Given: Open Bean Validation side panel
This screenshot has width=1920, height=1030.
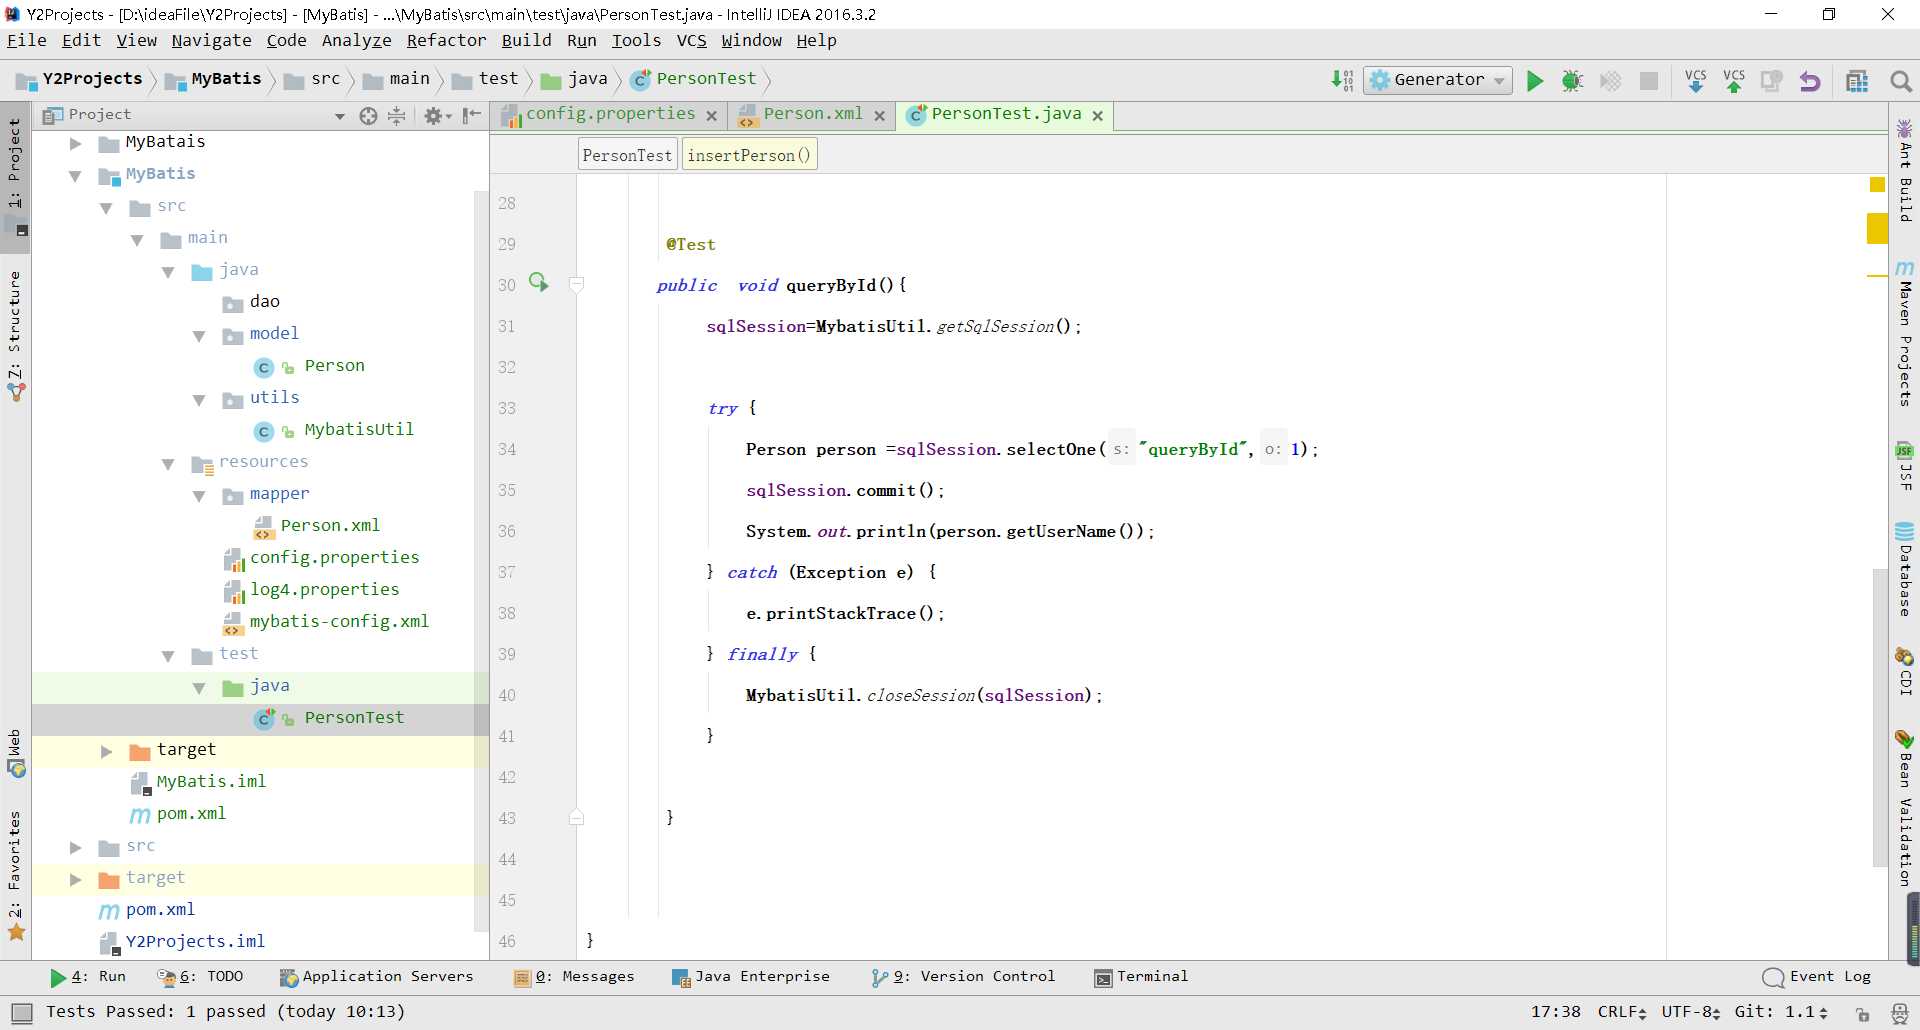Looking at the screenshot, I should pos(1905,808).
